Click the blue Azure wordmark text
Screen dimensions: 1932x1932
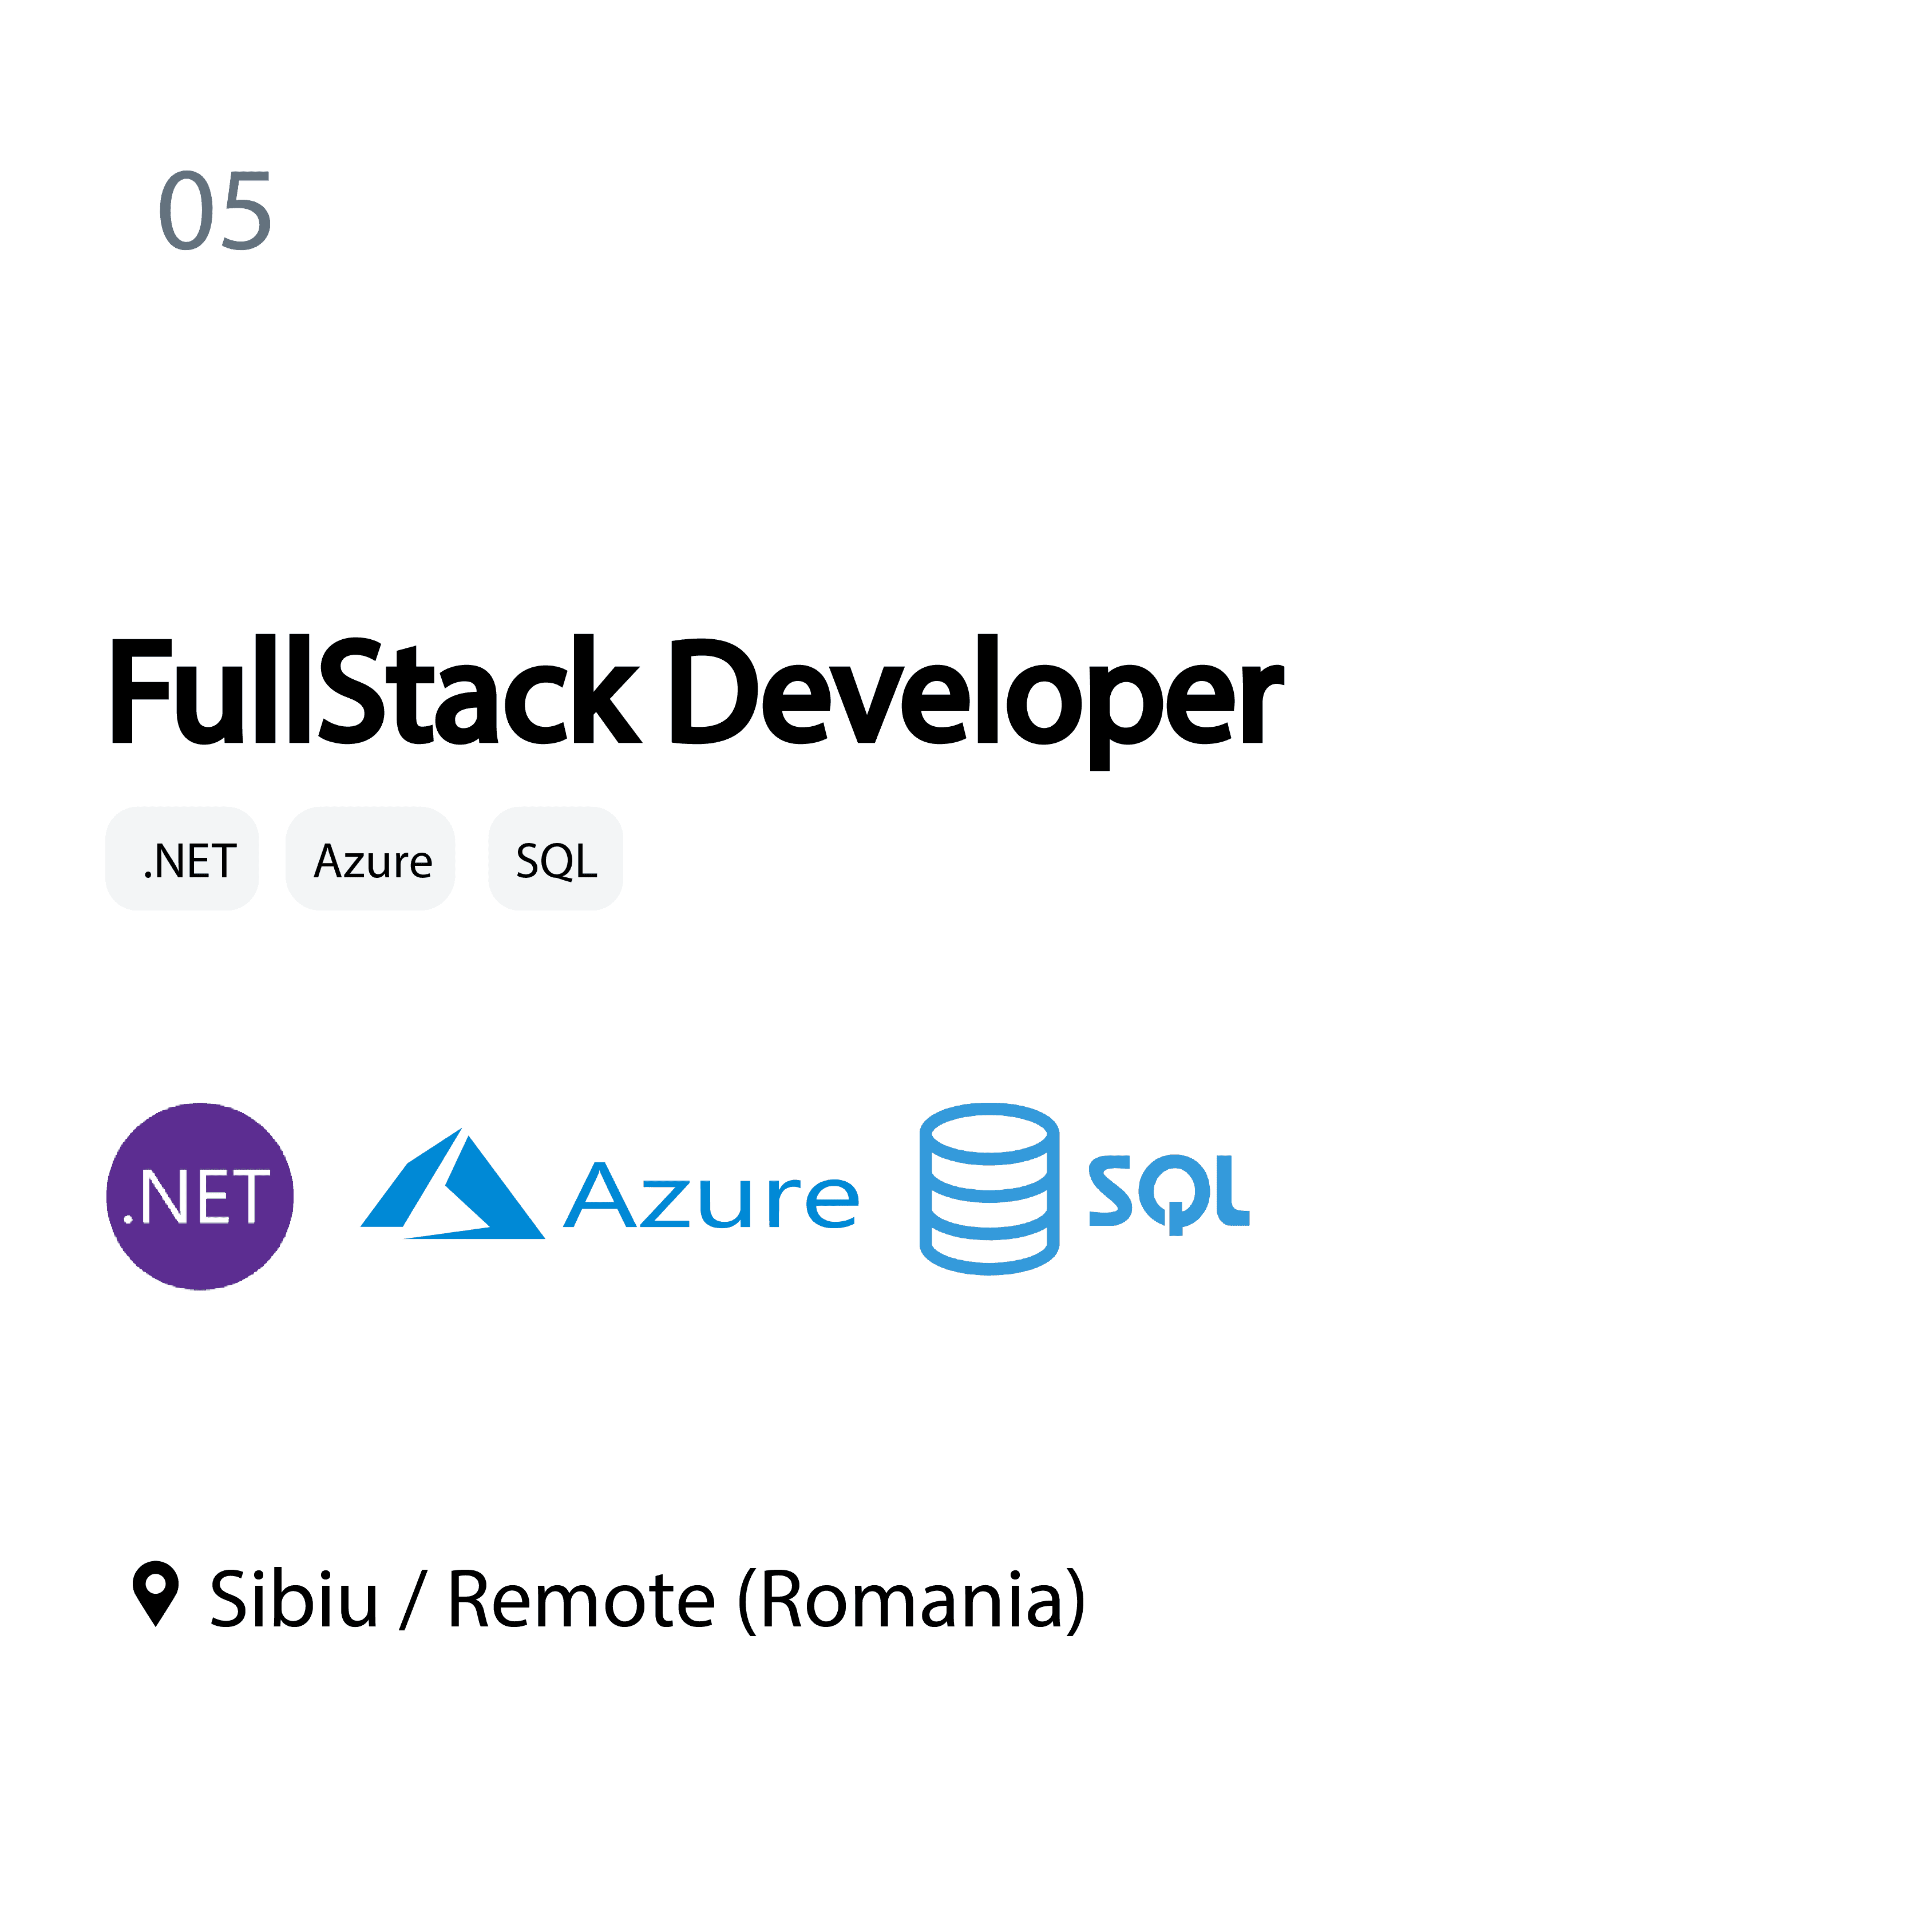click(711, 1196)
